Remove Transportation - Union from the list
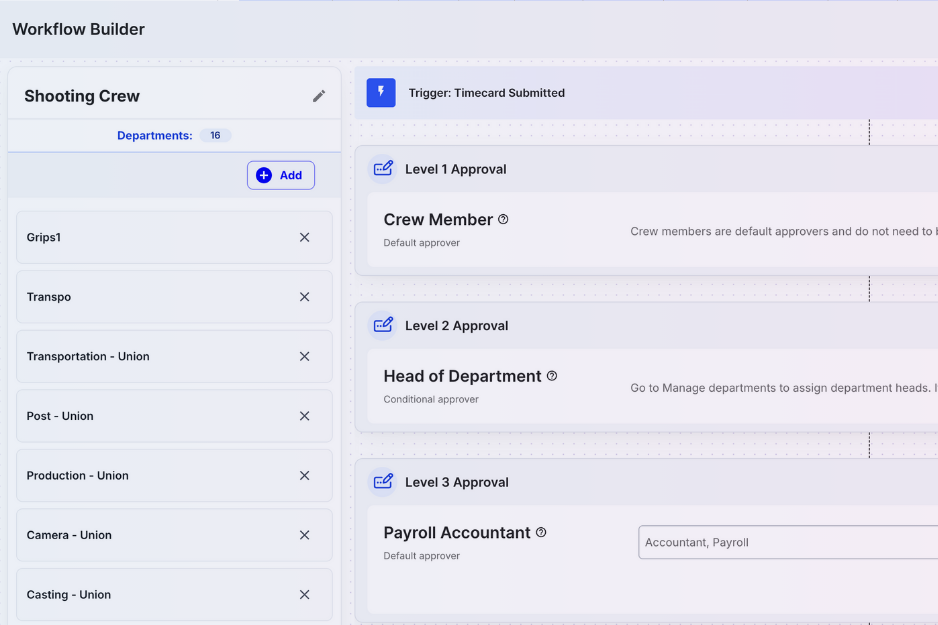The height and width of the screenshot is (625, 938). coord(305,356)
